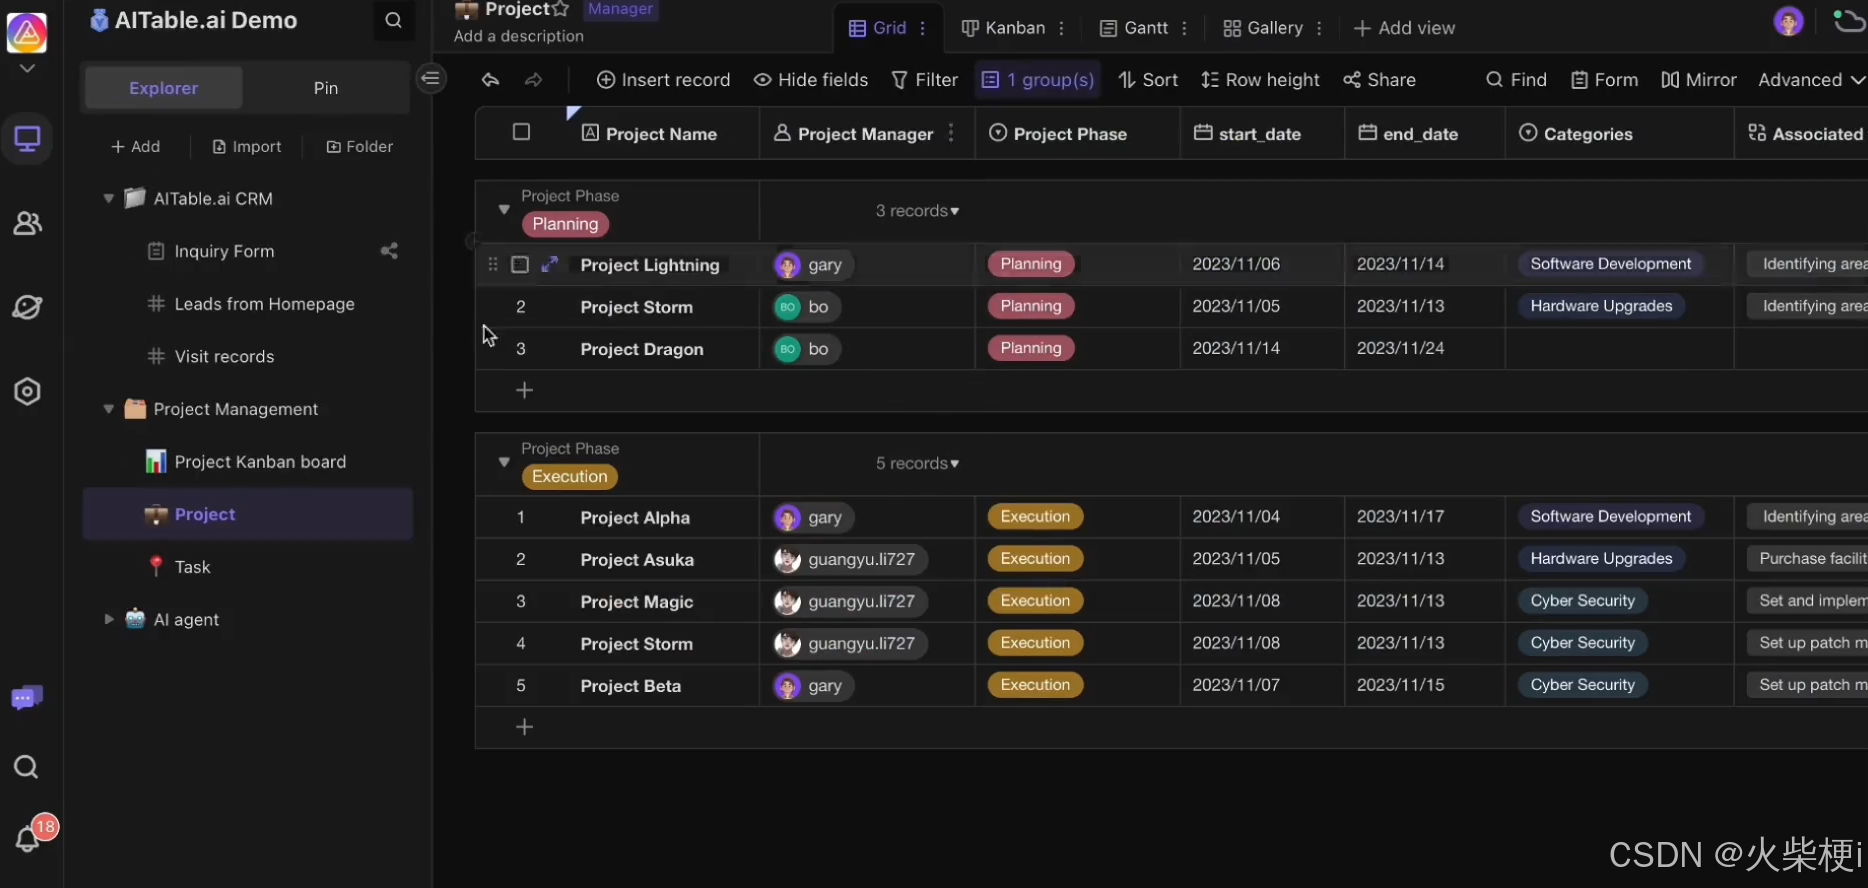This screenshot has width=1868, height=888.
Task: Open the Task datasheet
Action: point(247,567)
